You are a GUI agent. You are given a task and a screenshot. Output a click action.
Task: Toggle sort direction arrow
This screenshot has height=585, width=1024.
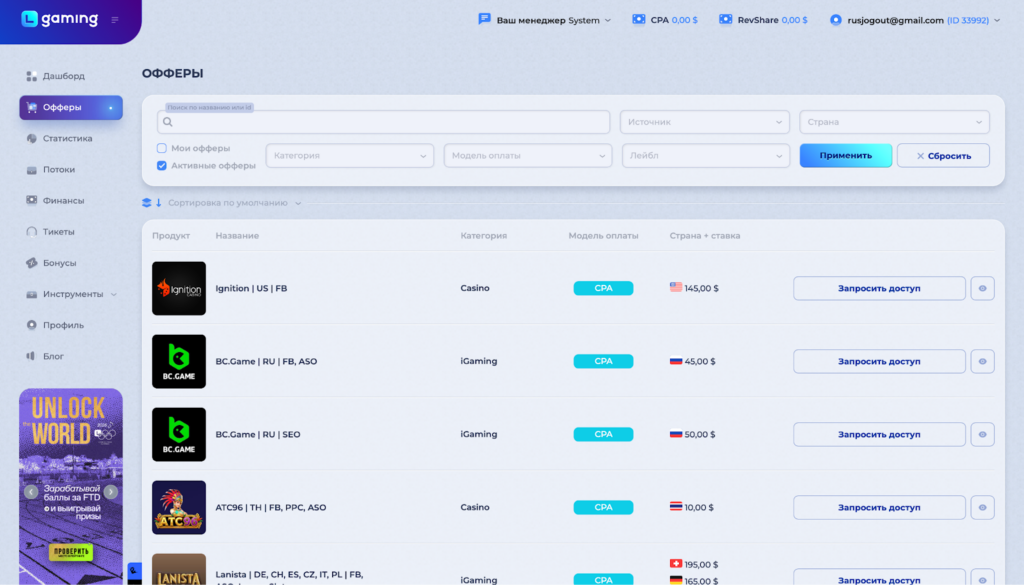pos(158,203)
